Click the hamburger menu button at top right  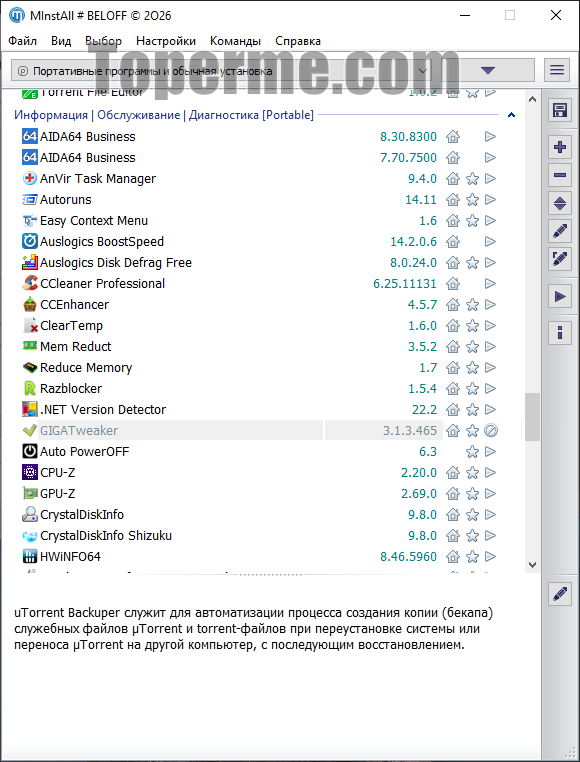point(557,70)
